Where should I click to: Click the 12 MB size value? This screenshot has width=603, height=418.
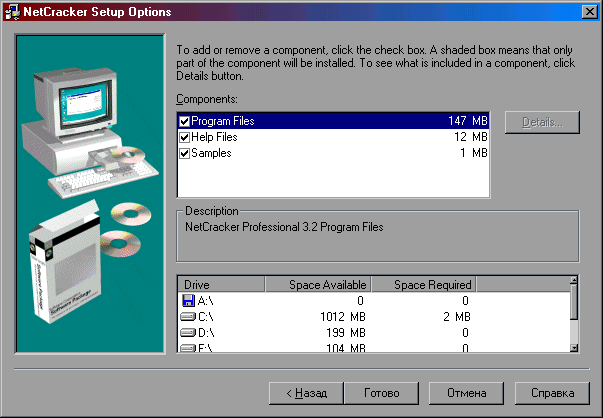471,137
